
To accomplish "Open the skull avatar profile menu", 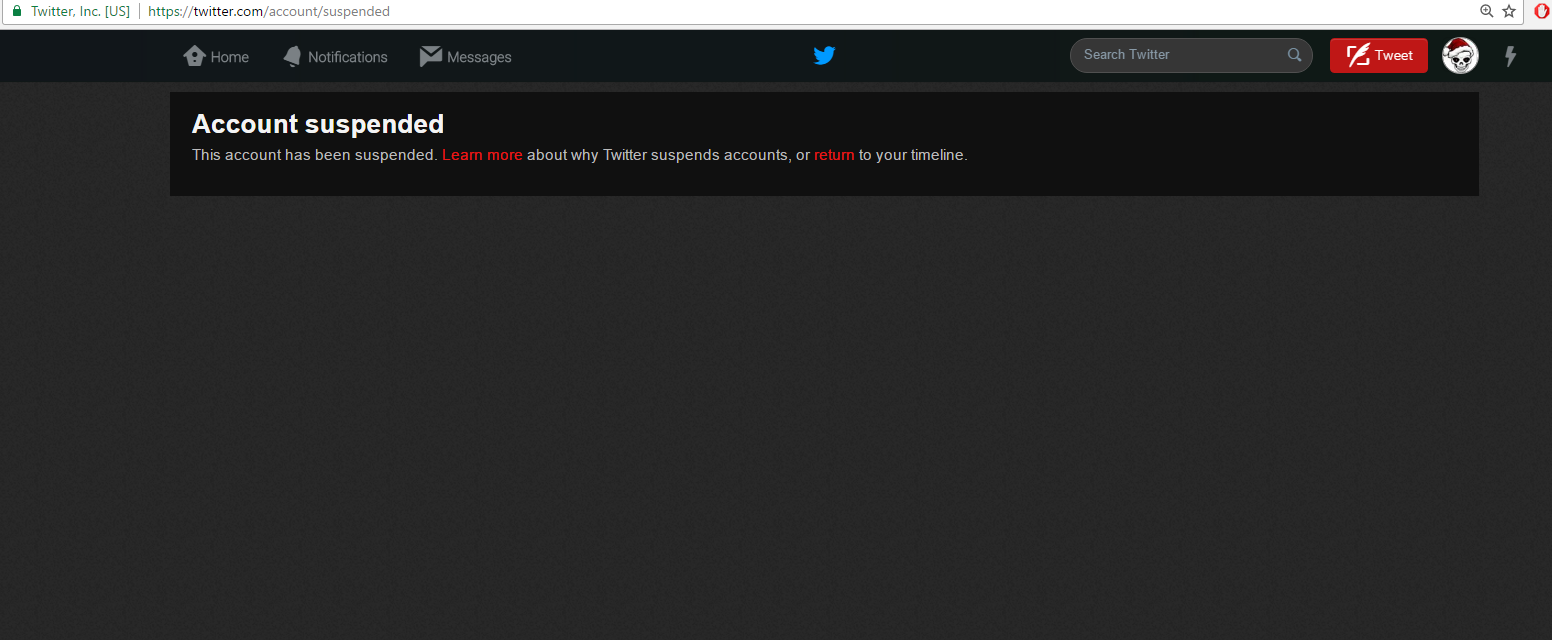I will pyautogui.click(x=1460, y=56).
